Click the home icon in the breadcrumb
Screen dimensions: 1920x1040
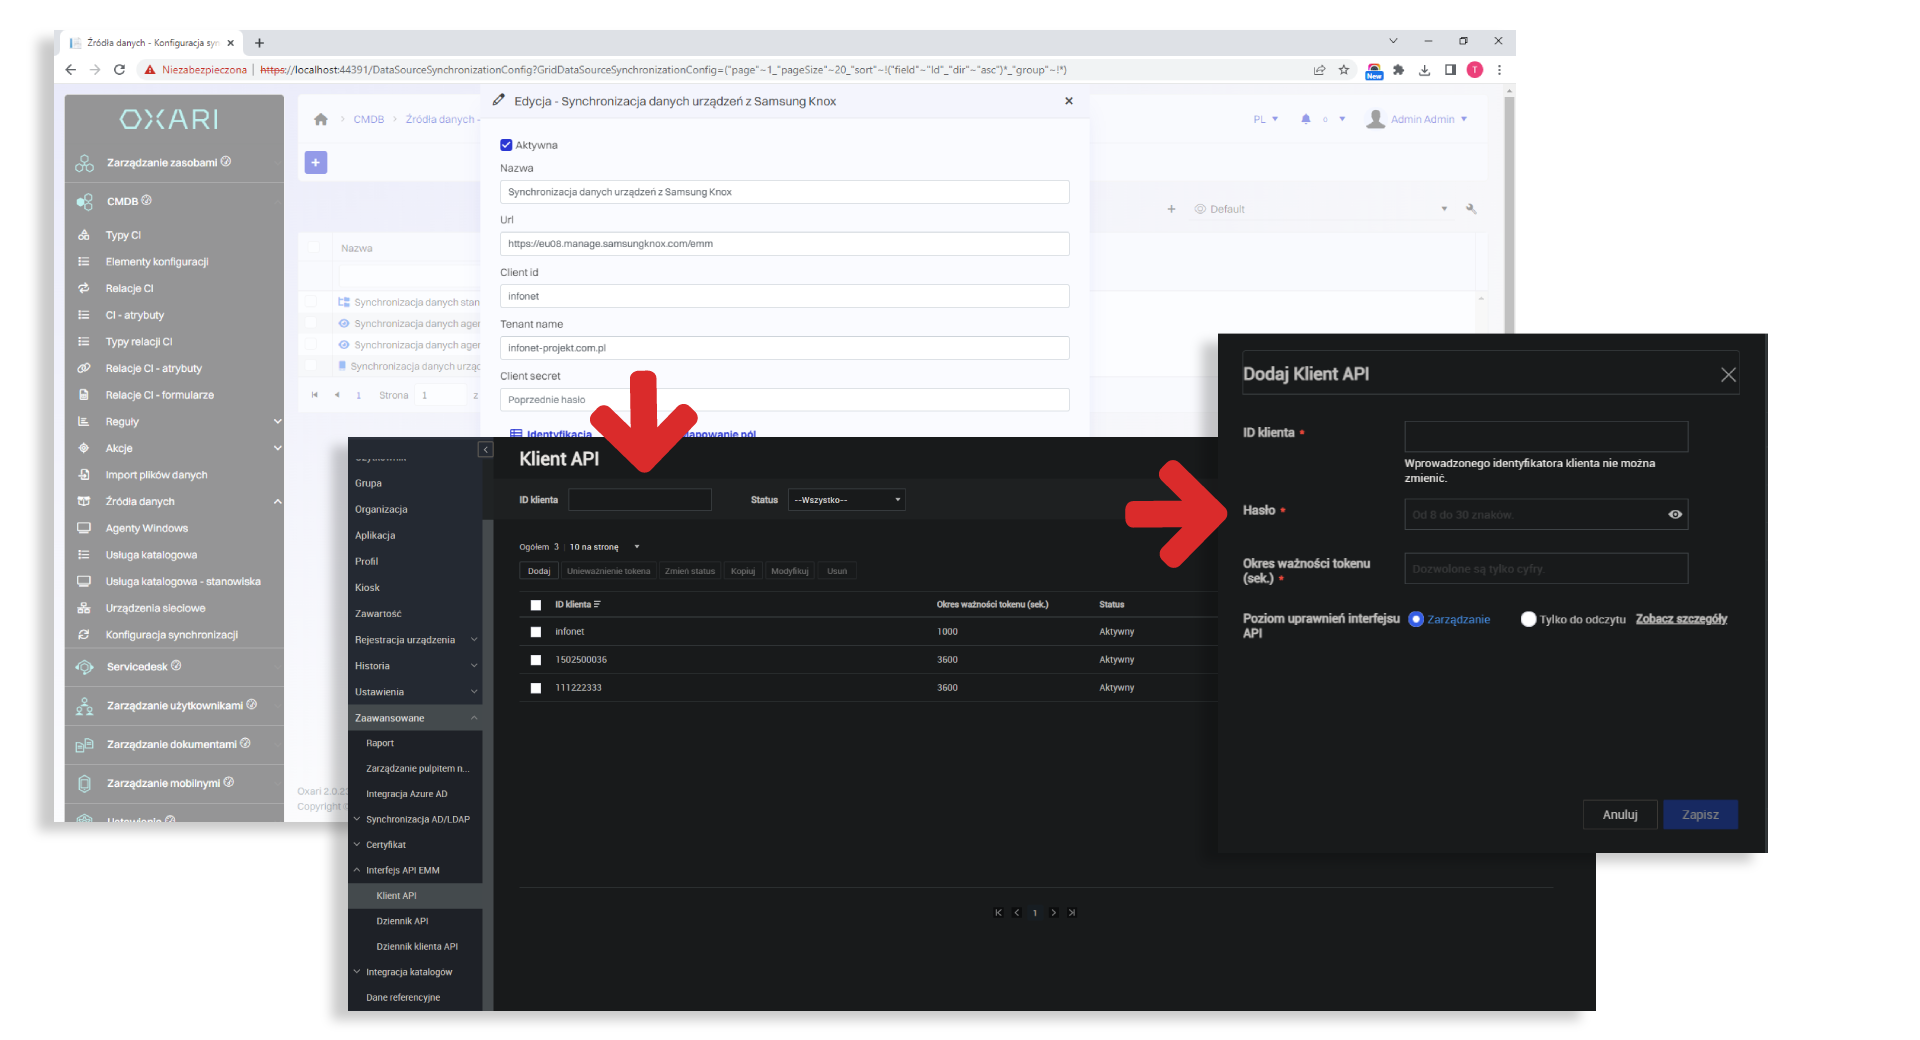coord(321,120)
